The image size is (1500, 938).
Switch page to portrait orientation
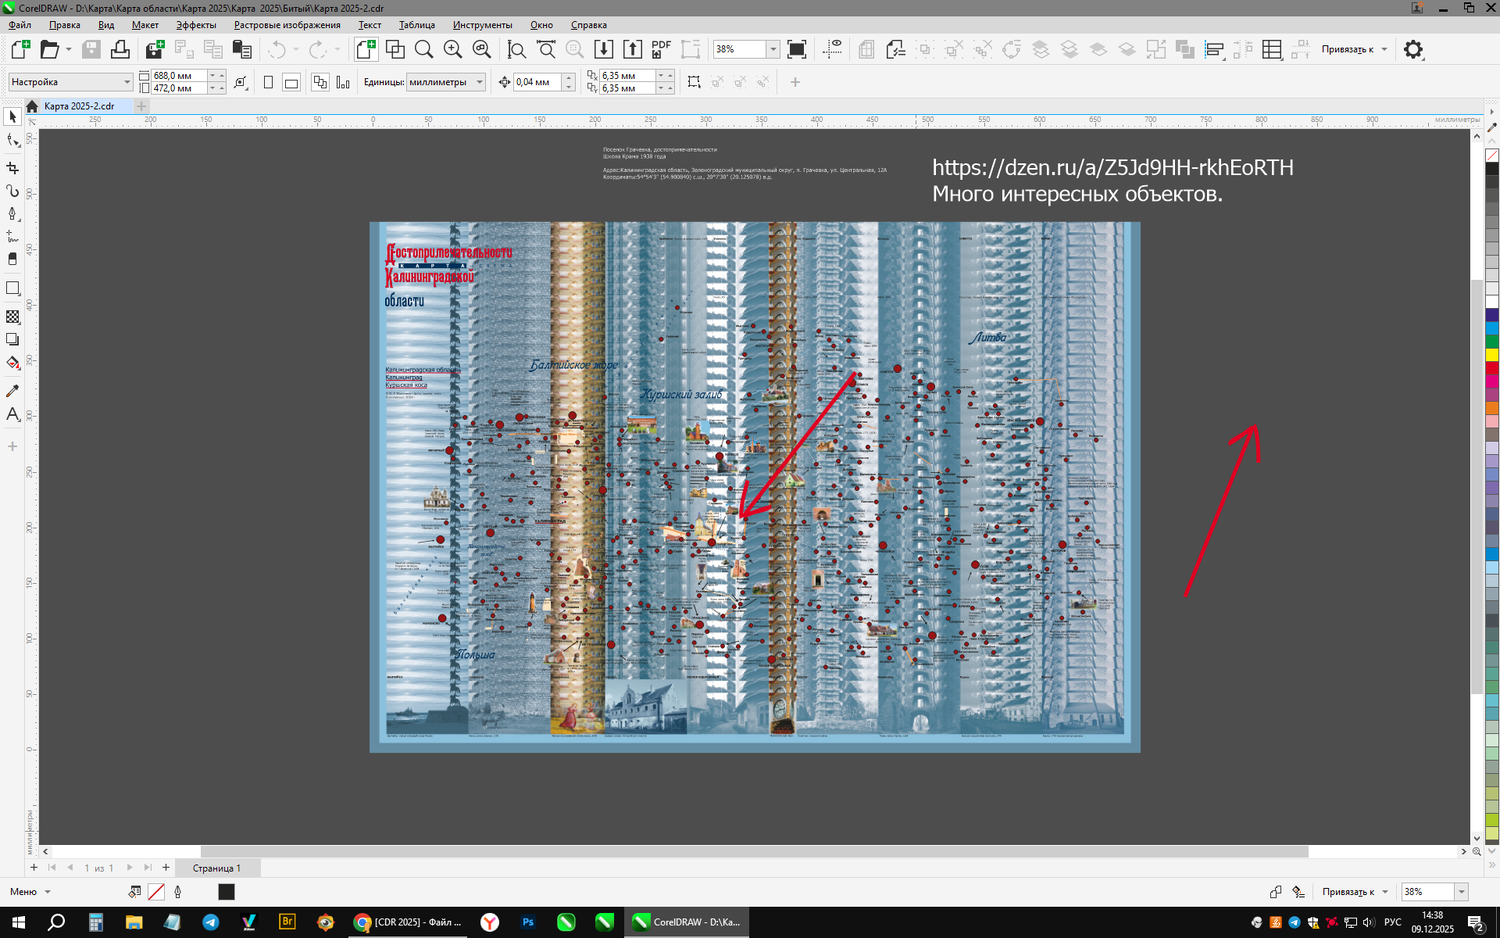click(268, 82)
